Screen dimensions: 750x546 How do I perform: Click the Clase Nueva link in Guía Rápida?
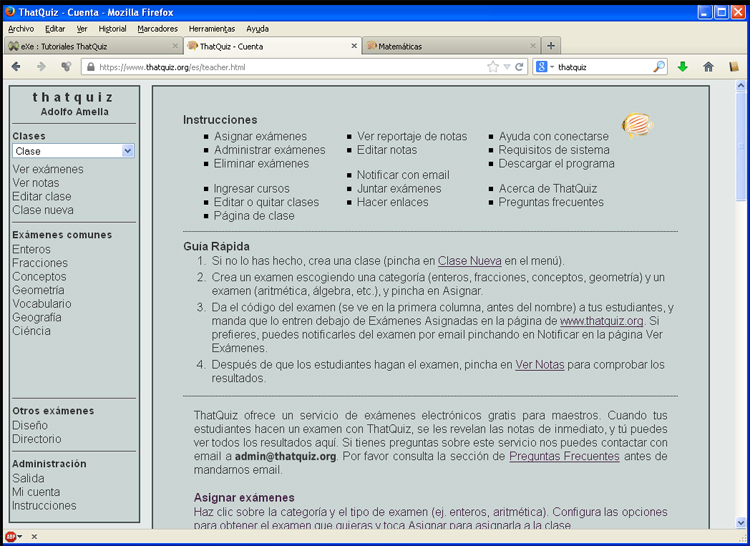pos(470,261)
